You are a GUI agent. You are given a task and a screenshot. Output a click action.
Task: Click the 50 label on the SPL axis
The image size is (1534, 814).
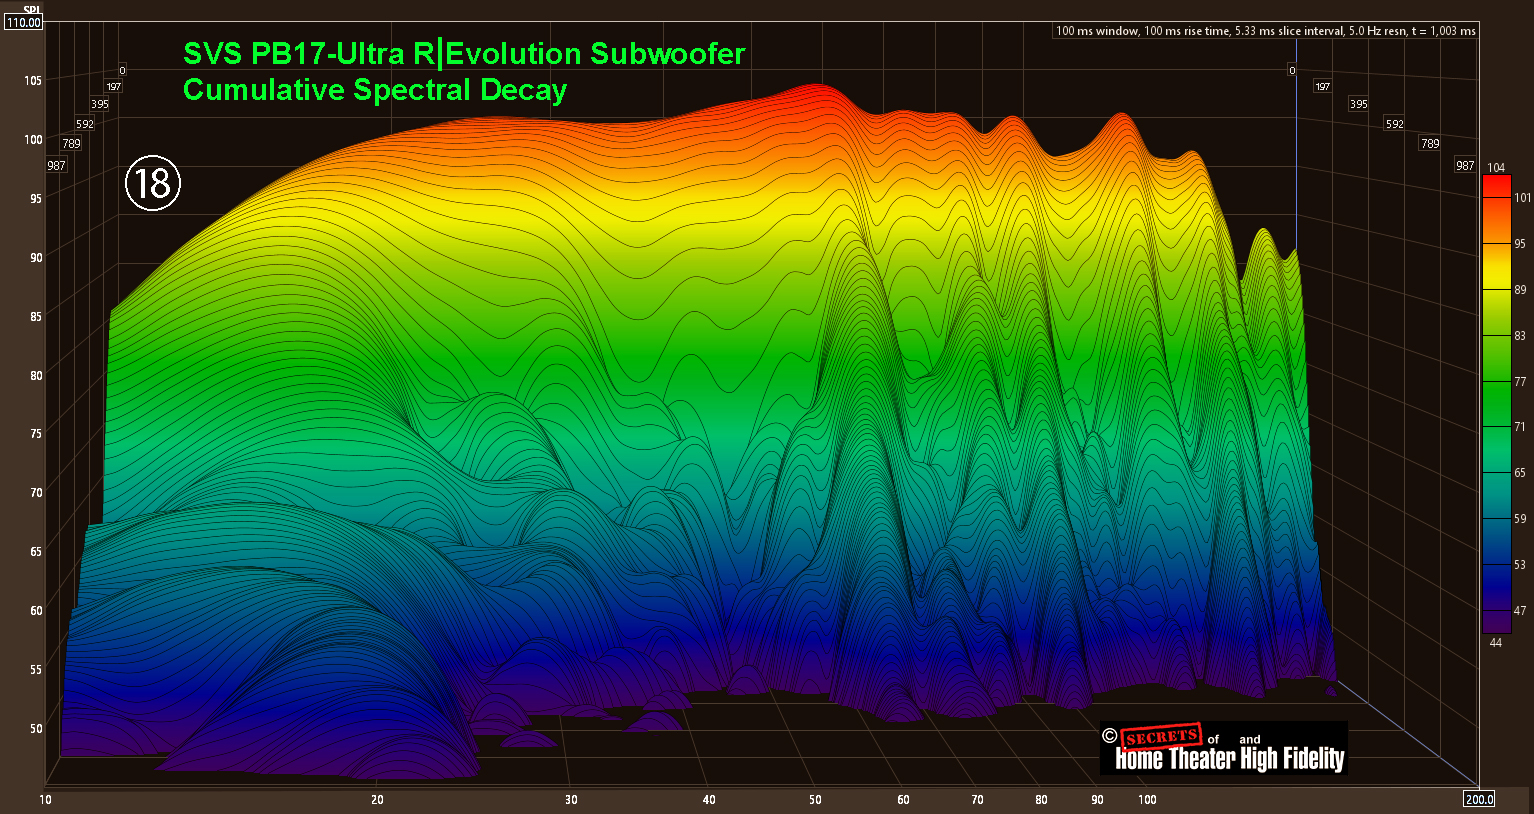click(36, 728)
